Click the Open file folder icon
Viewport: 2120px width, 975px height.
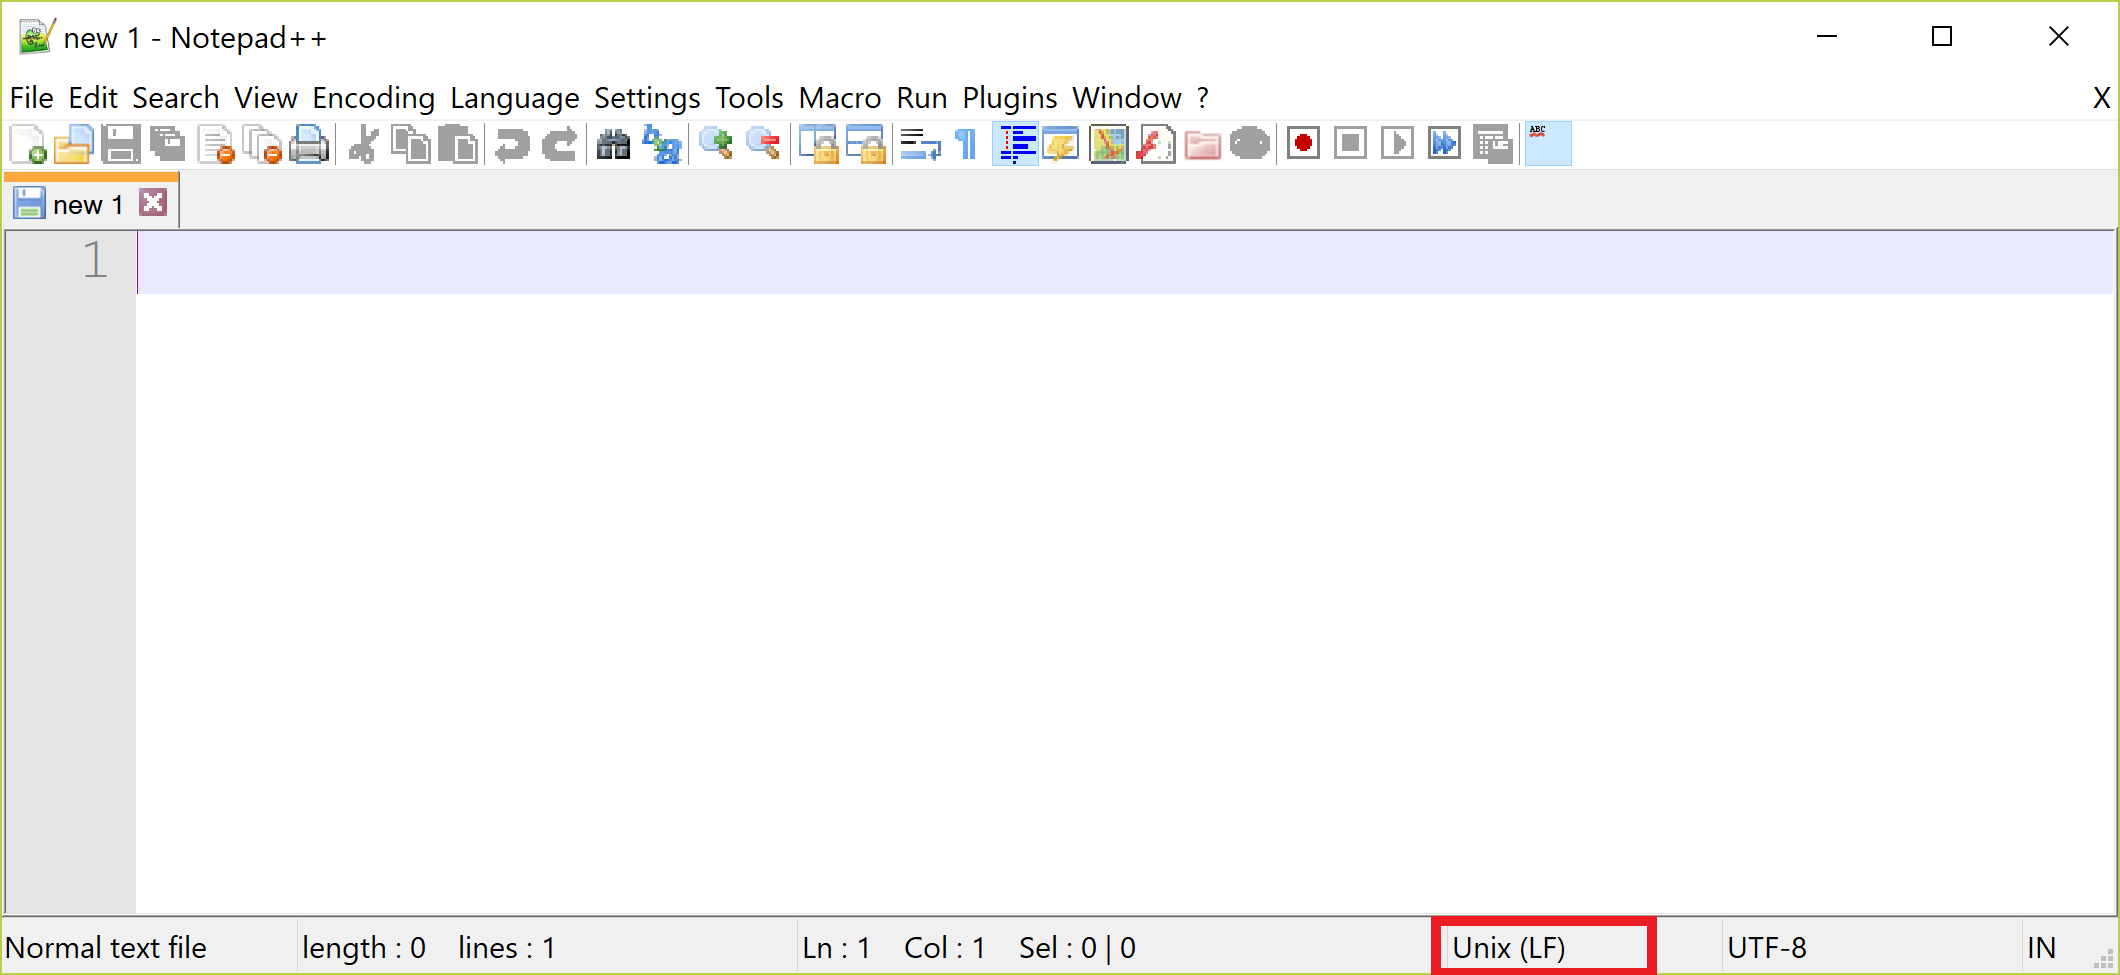point(74,145)
